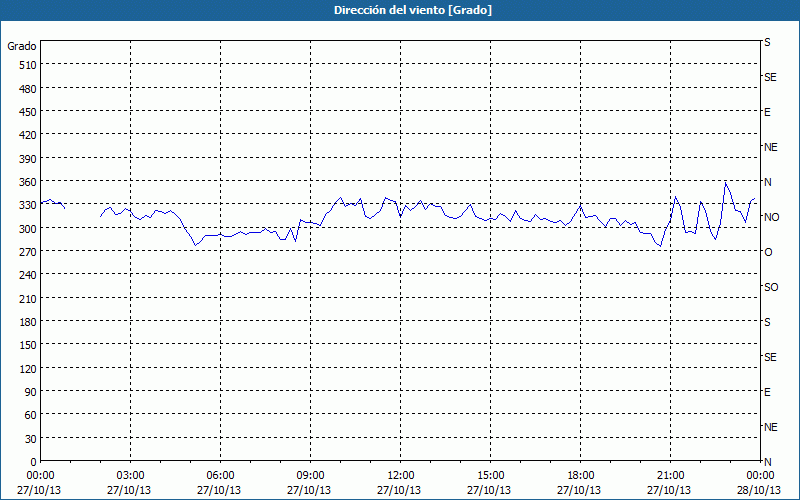Click the 330 degree axis label

click(x=28, y=205)
